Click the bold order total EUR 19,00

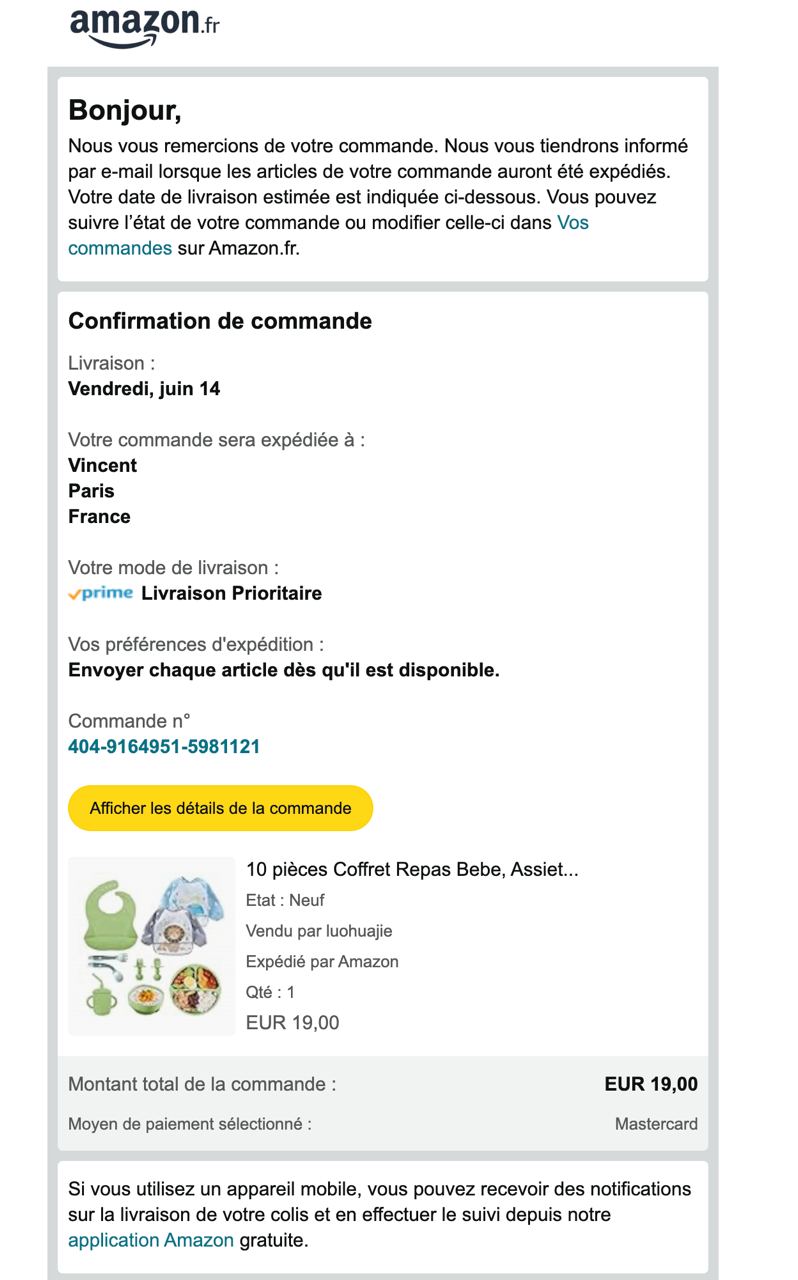[x=651, y=1085]
